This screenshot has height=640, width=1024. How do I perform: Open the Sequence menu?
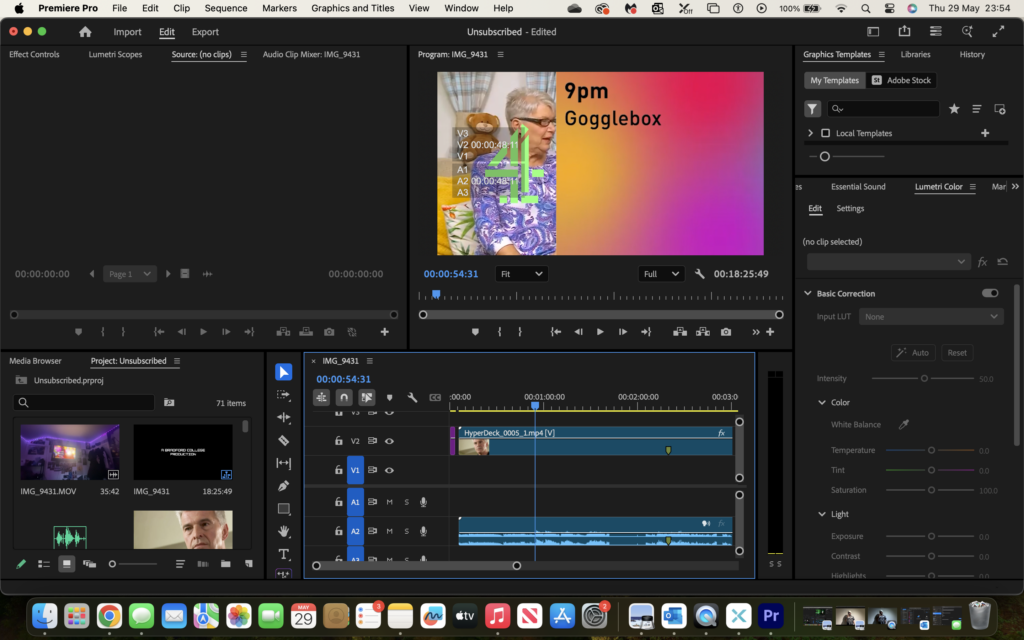click(x=226, y=8)
